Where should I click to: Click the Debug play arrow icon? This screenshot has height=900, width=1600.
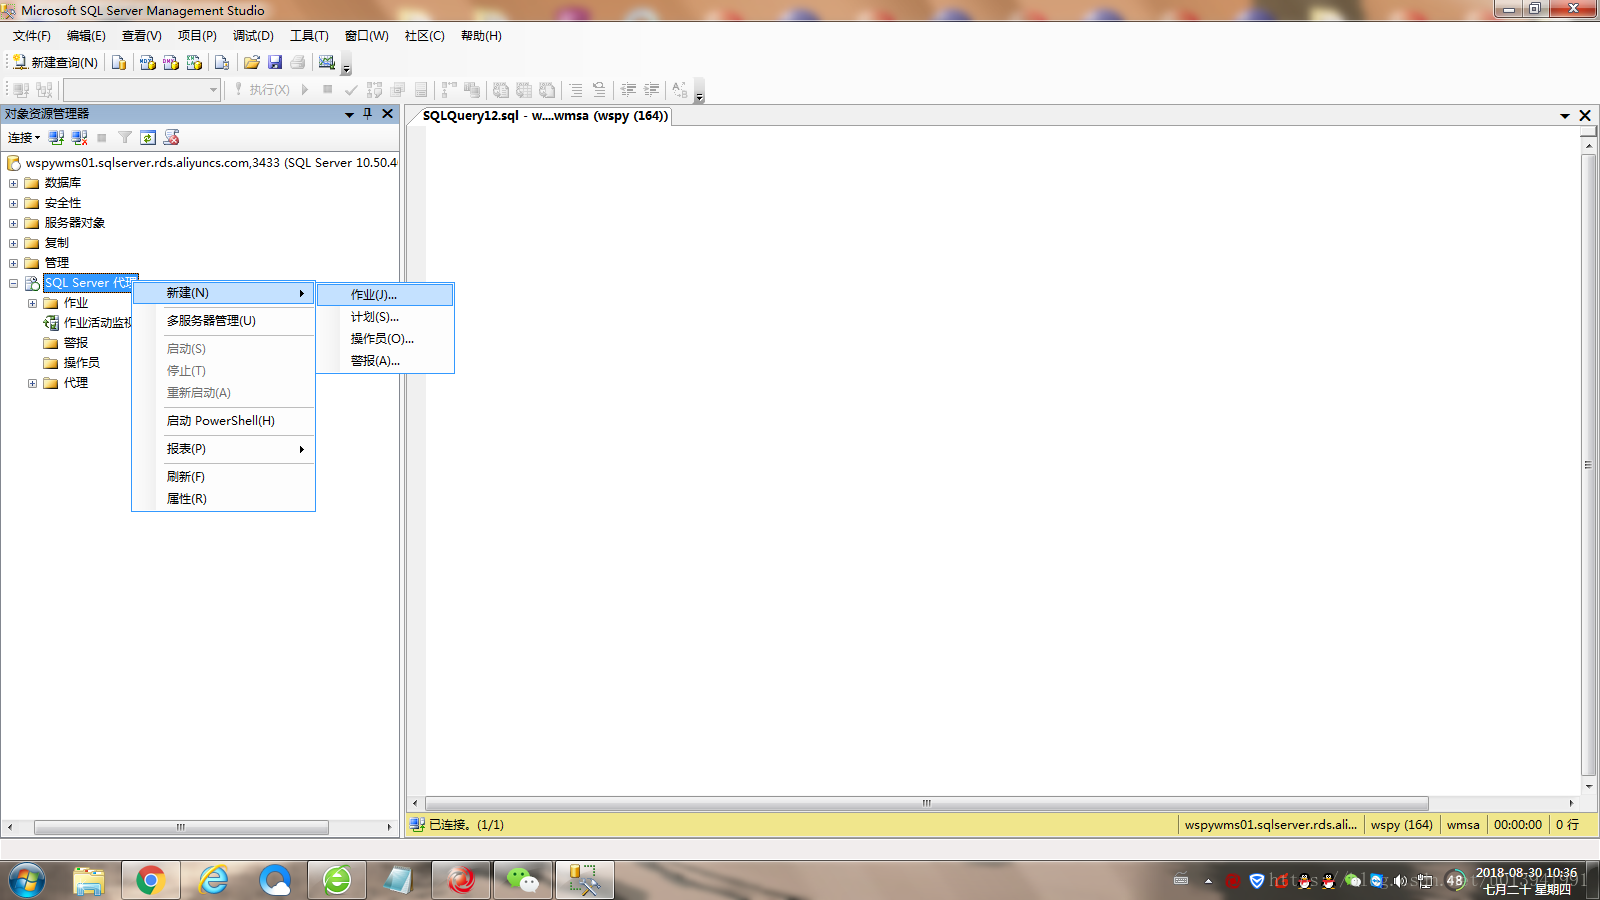point(305,90)
